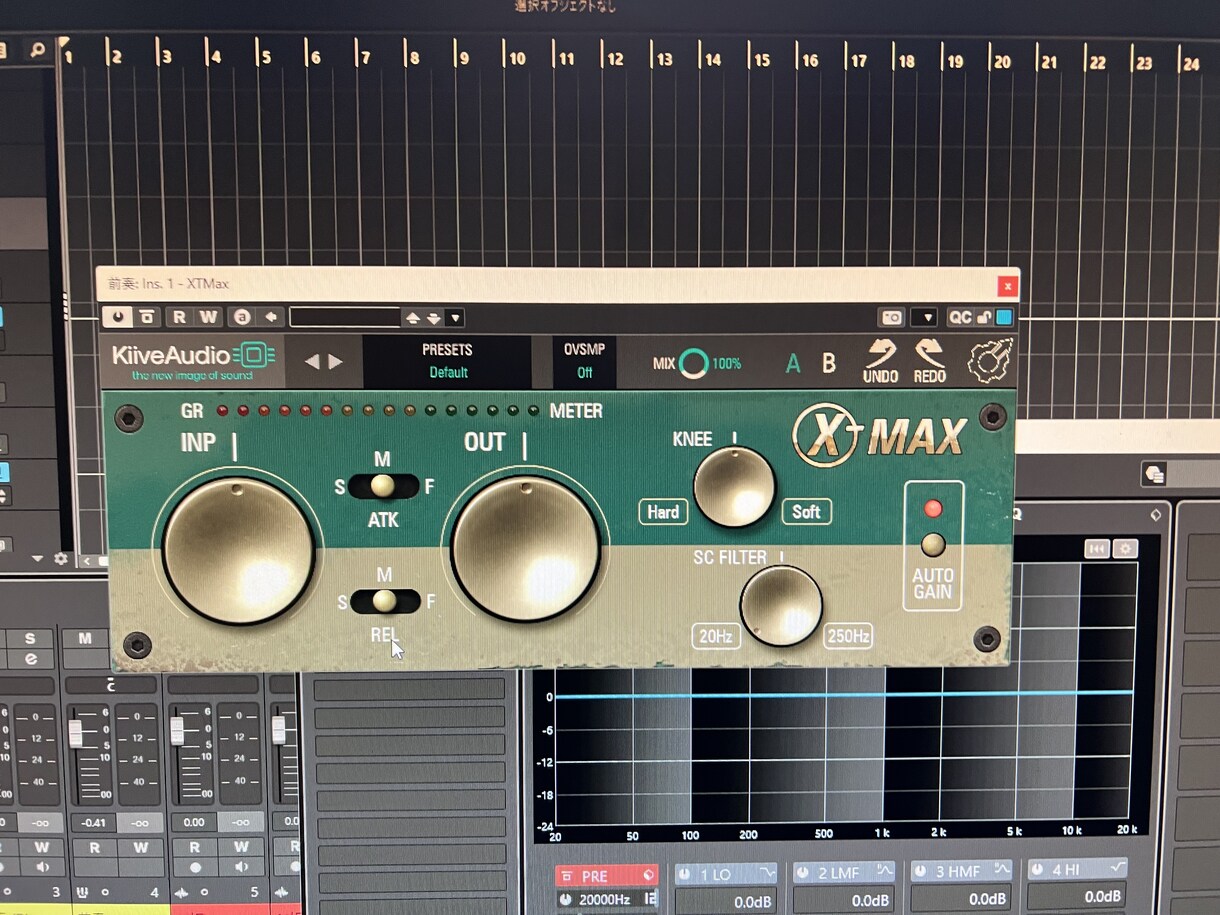Click the EQ settings gear icon above graph
The width and height of the screenshot is (1220, 915).
pyautogui.click(x=1126, y=549)
